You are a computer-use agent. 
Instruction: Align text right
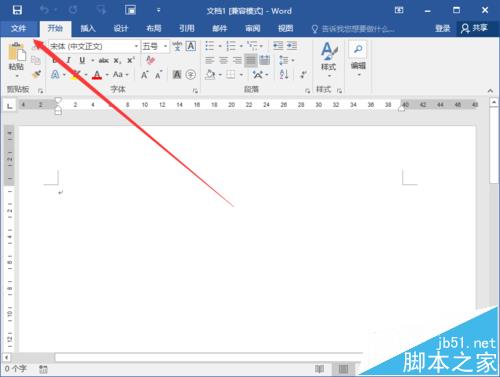237,60
